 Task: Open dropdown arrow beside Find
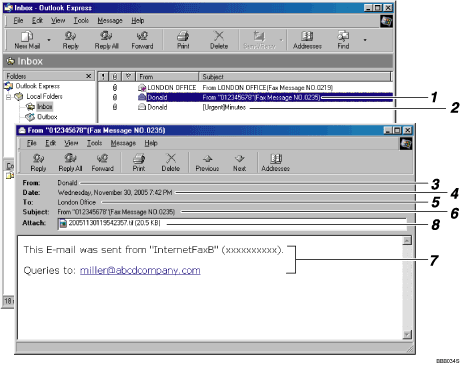(x=365, y=40)
